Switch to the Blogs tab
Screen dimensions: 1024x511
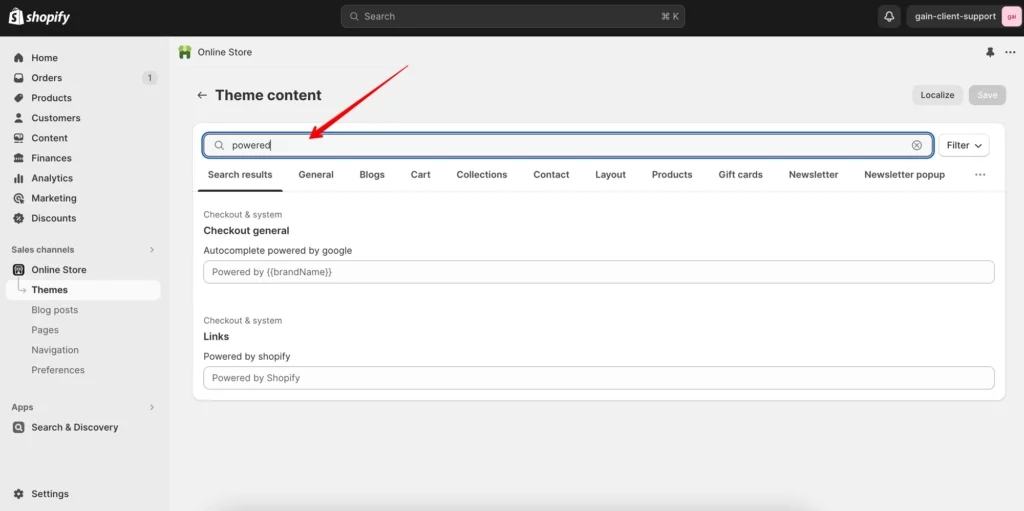(372, 174)
